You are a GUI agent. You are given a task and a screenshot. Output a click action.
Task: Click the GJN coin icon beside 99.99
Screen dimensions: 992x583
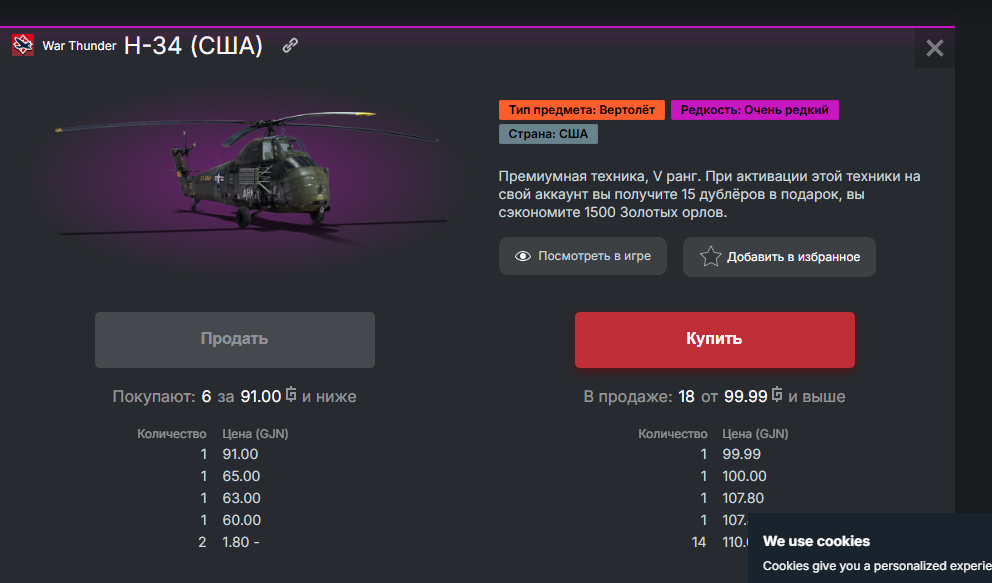click(x=776, y=395)
